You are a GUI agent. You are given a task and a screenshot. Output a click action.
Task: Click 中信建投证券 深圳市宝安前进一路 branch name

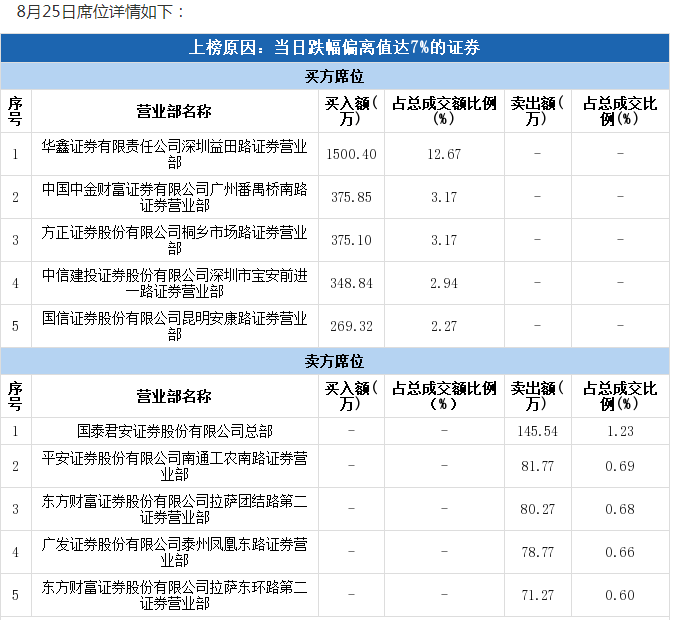[175, 283]
